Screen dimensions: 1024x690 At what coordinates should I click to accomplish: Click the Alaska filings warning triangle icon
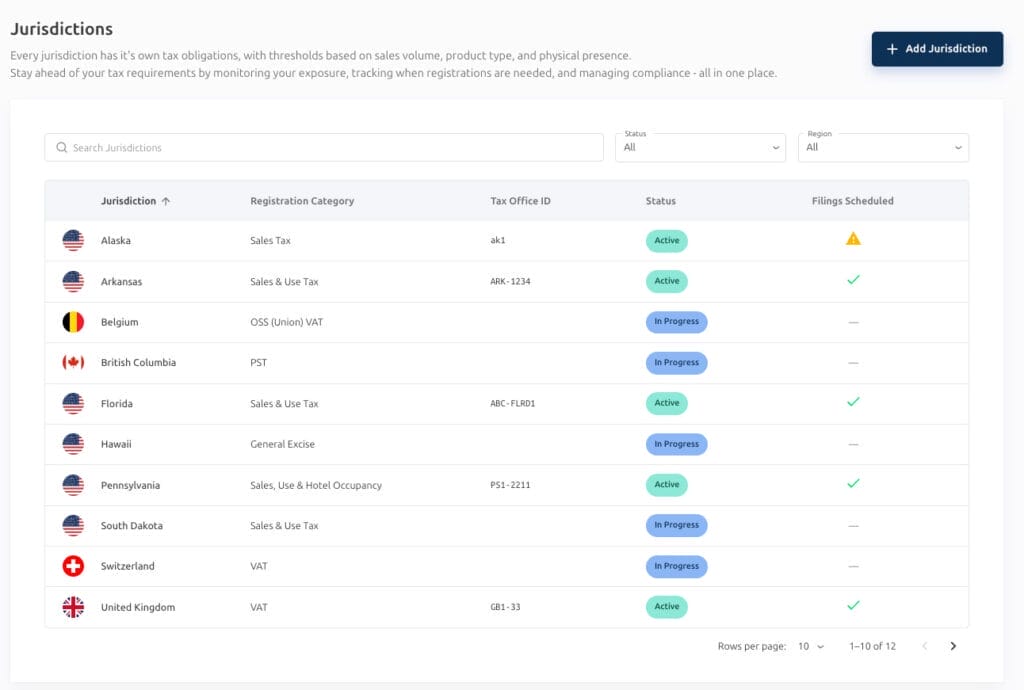[853, 239]
